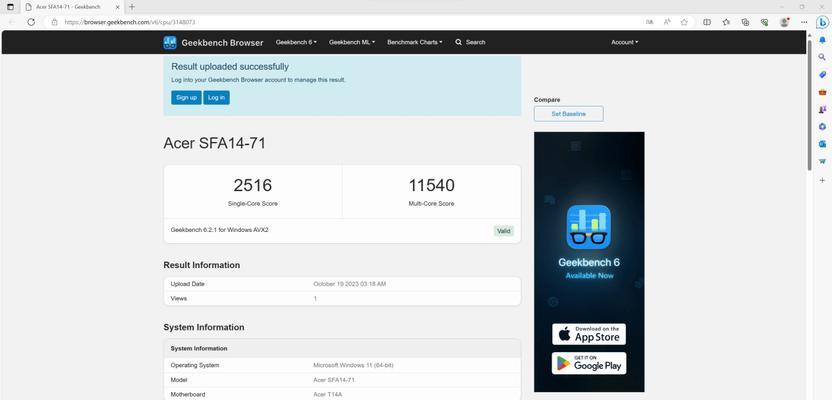The height and width of the screenshot is (400, 832).
Task: Expand the Geekbench ML dropdown menu
Action: 352,42
